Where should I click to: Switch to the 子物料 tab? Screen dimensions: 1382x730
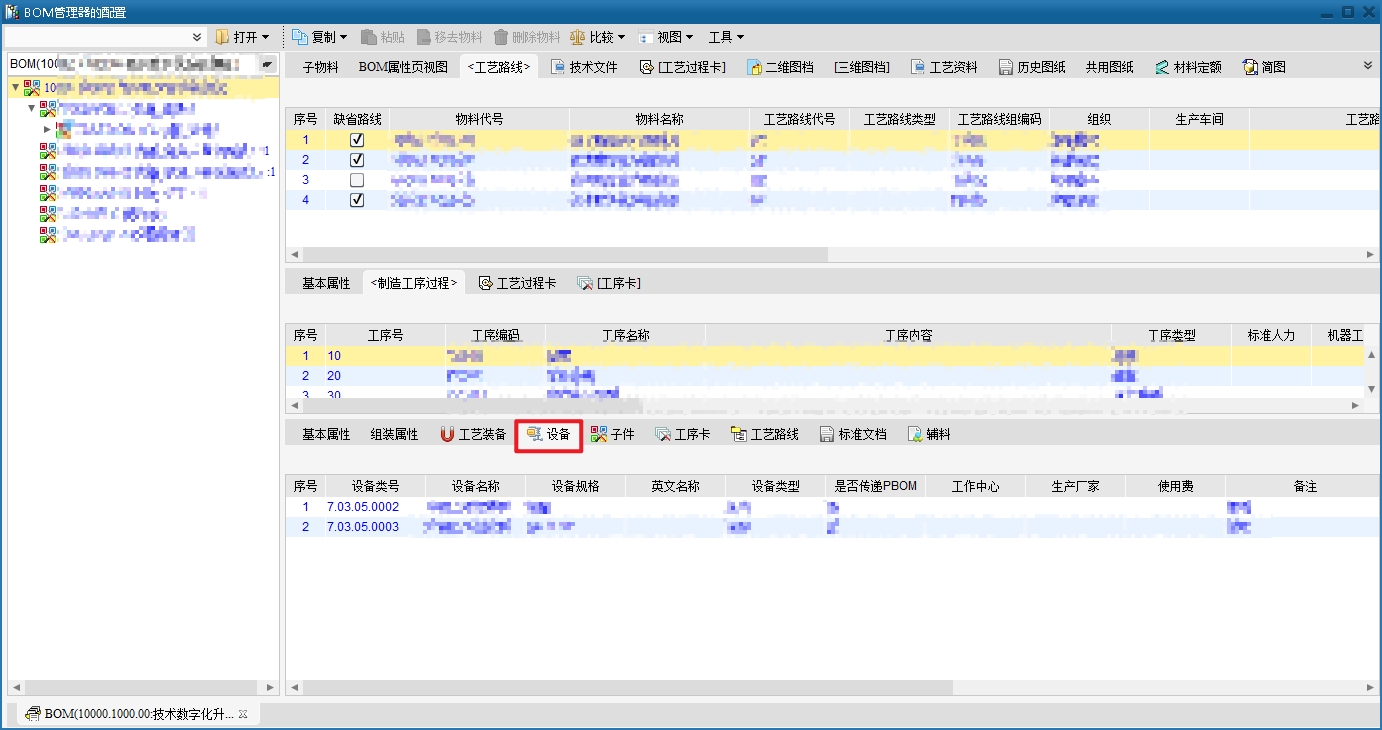click(x=320, y=67)
